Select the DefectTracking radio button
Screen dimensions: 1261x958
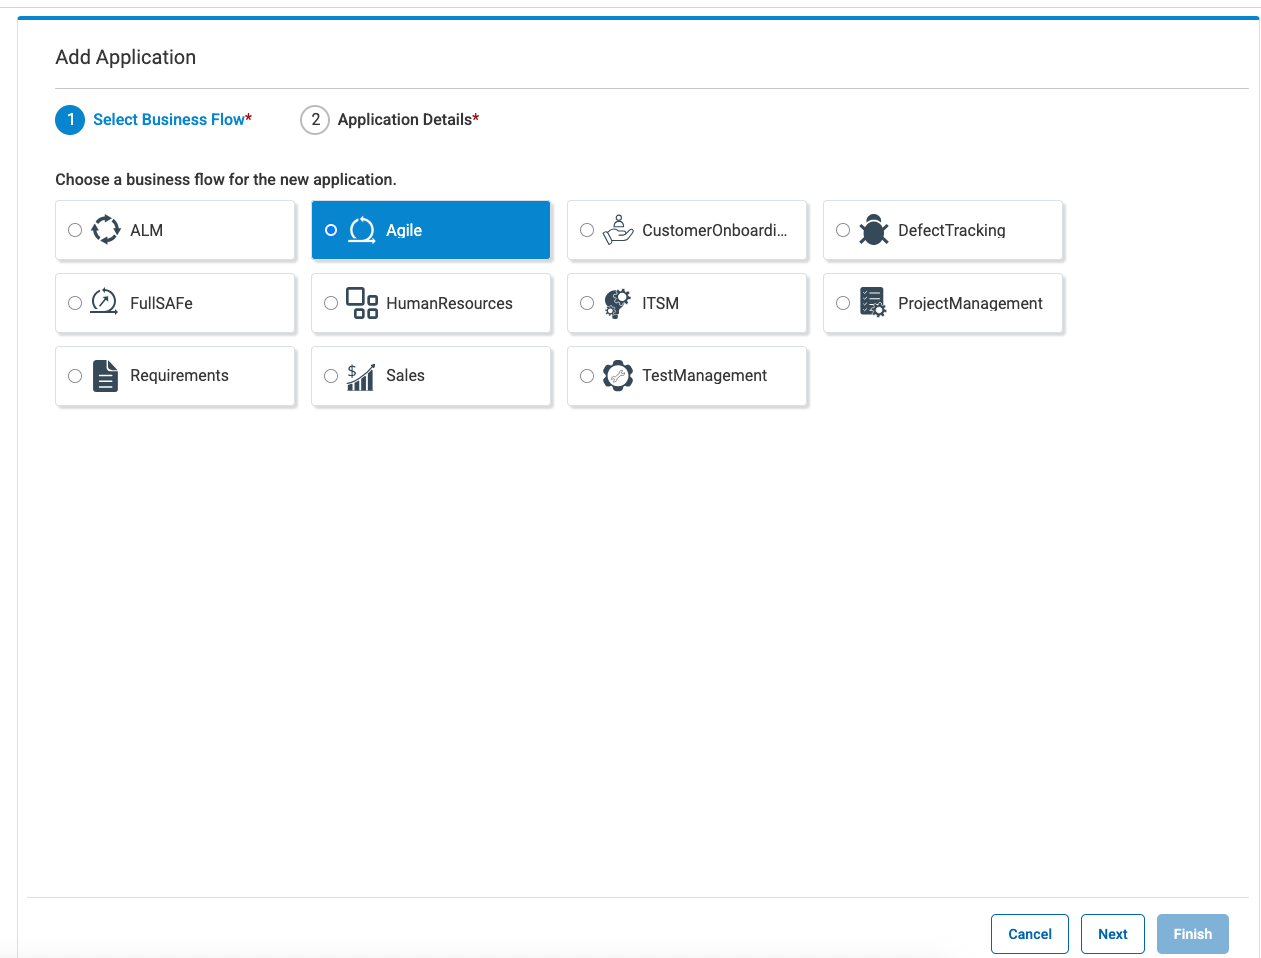843,230
